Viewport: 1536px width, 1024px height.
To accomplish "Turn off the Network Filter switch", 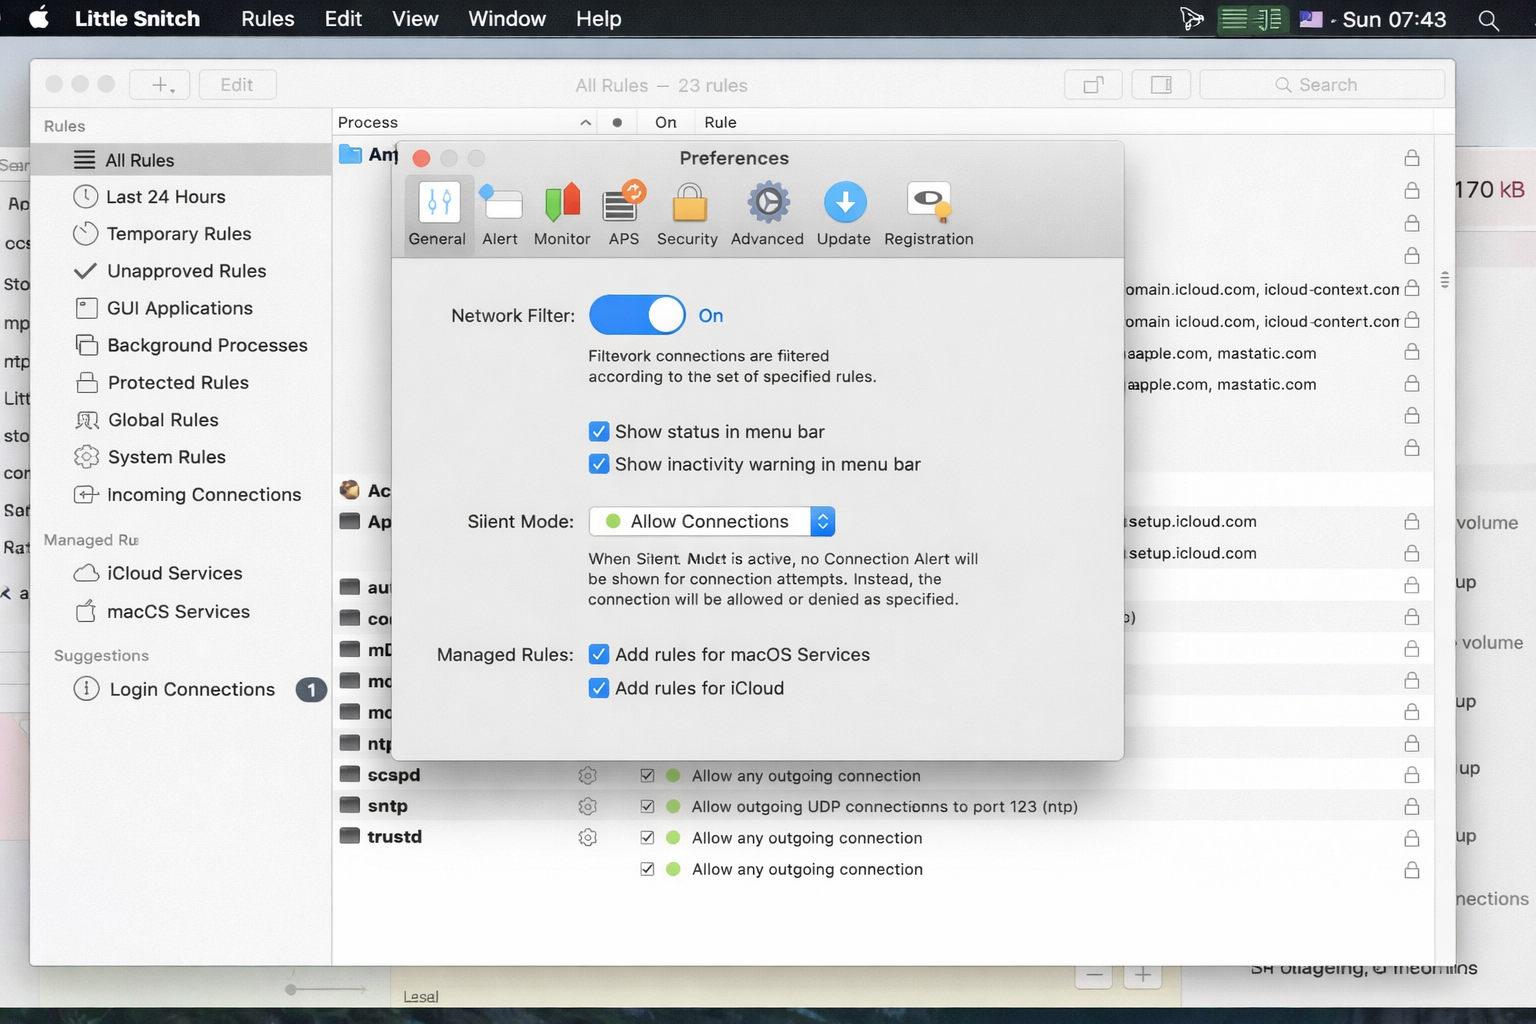I will coord(637,315).
